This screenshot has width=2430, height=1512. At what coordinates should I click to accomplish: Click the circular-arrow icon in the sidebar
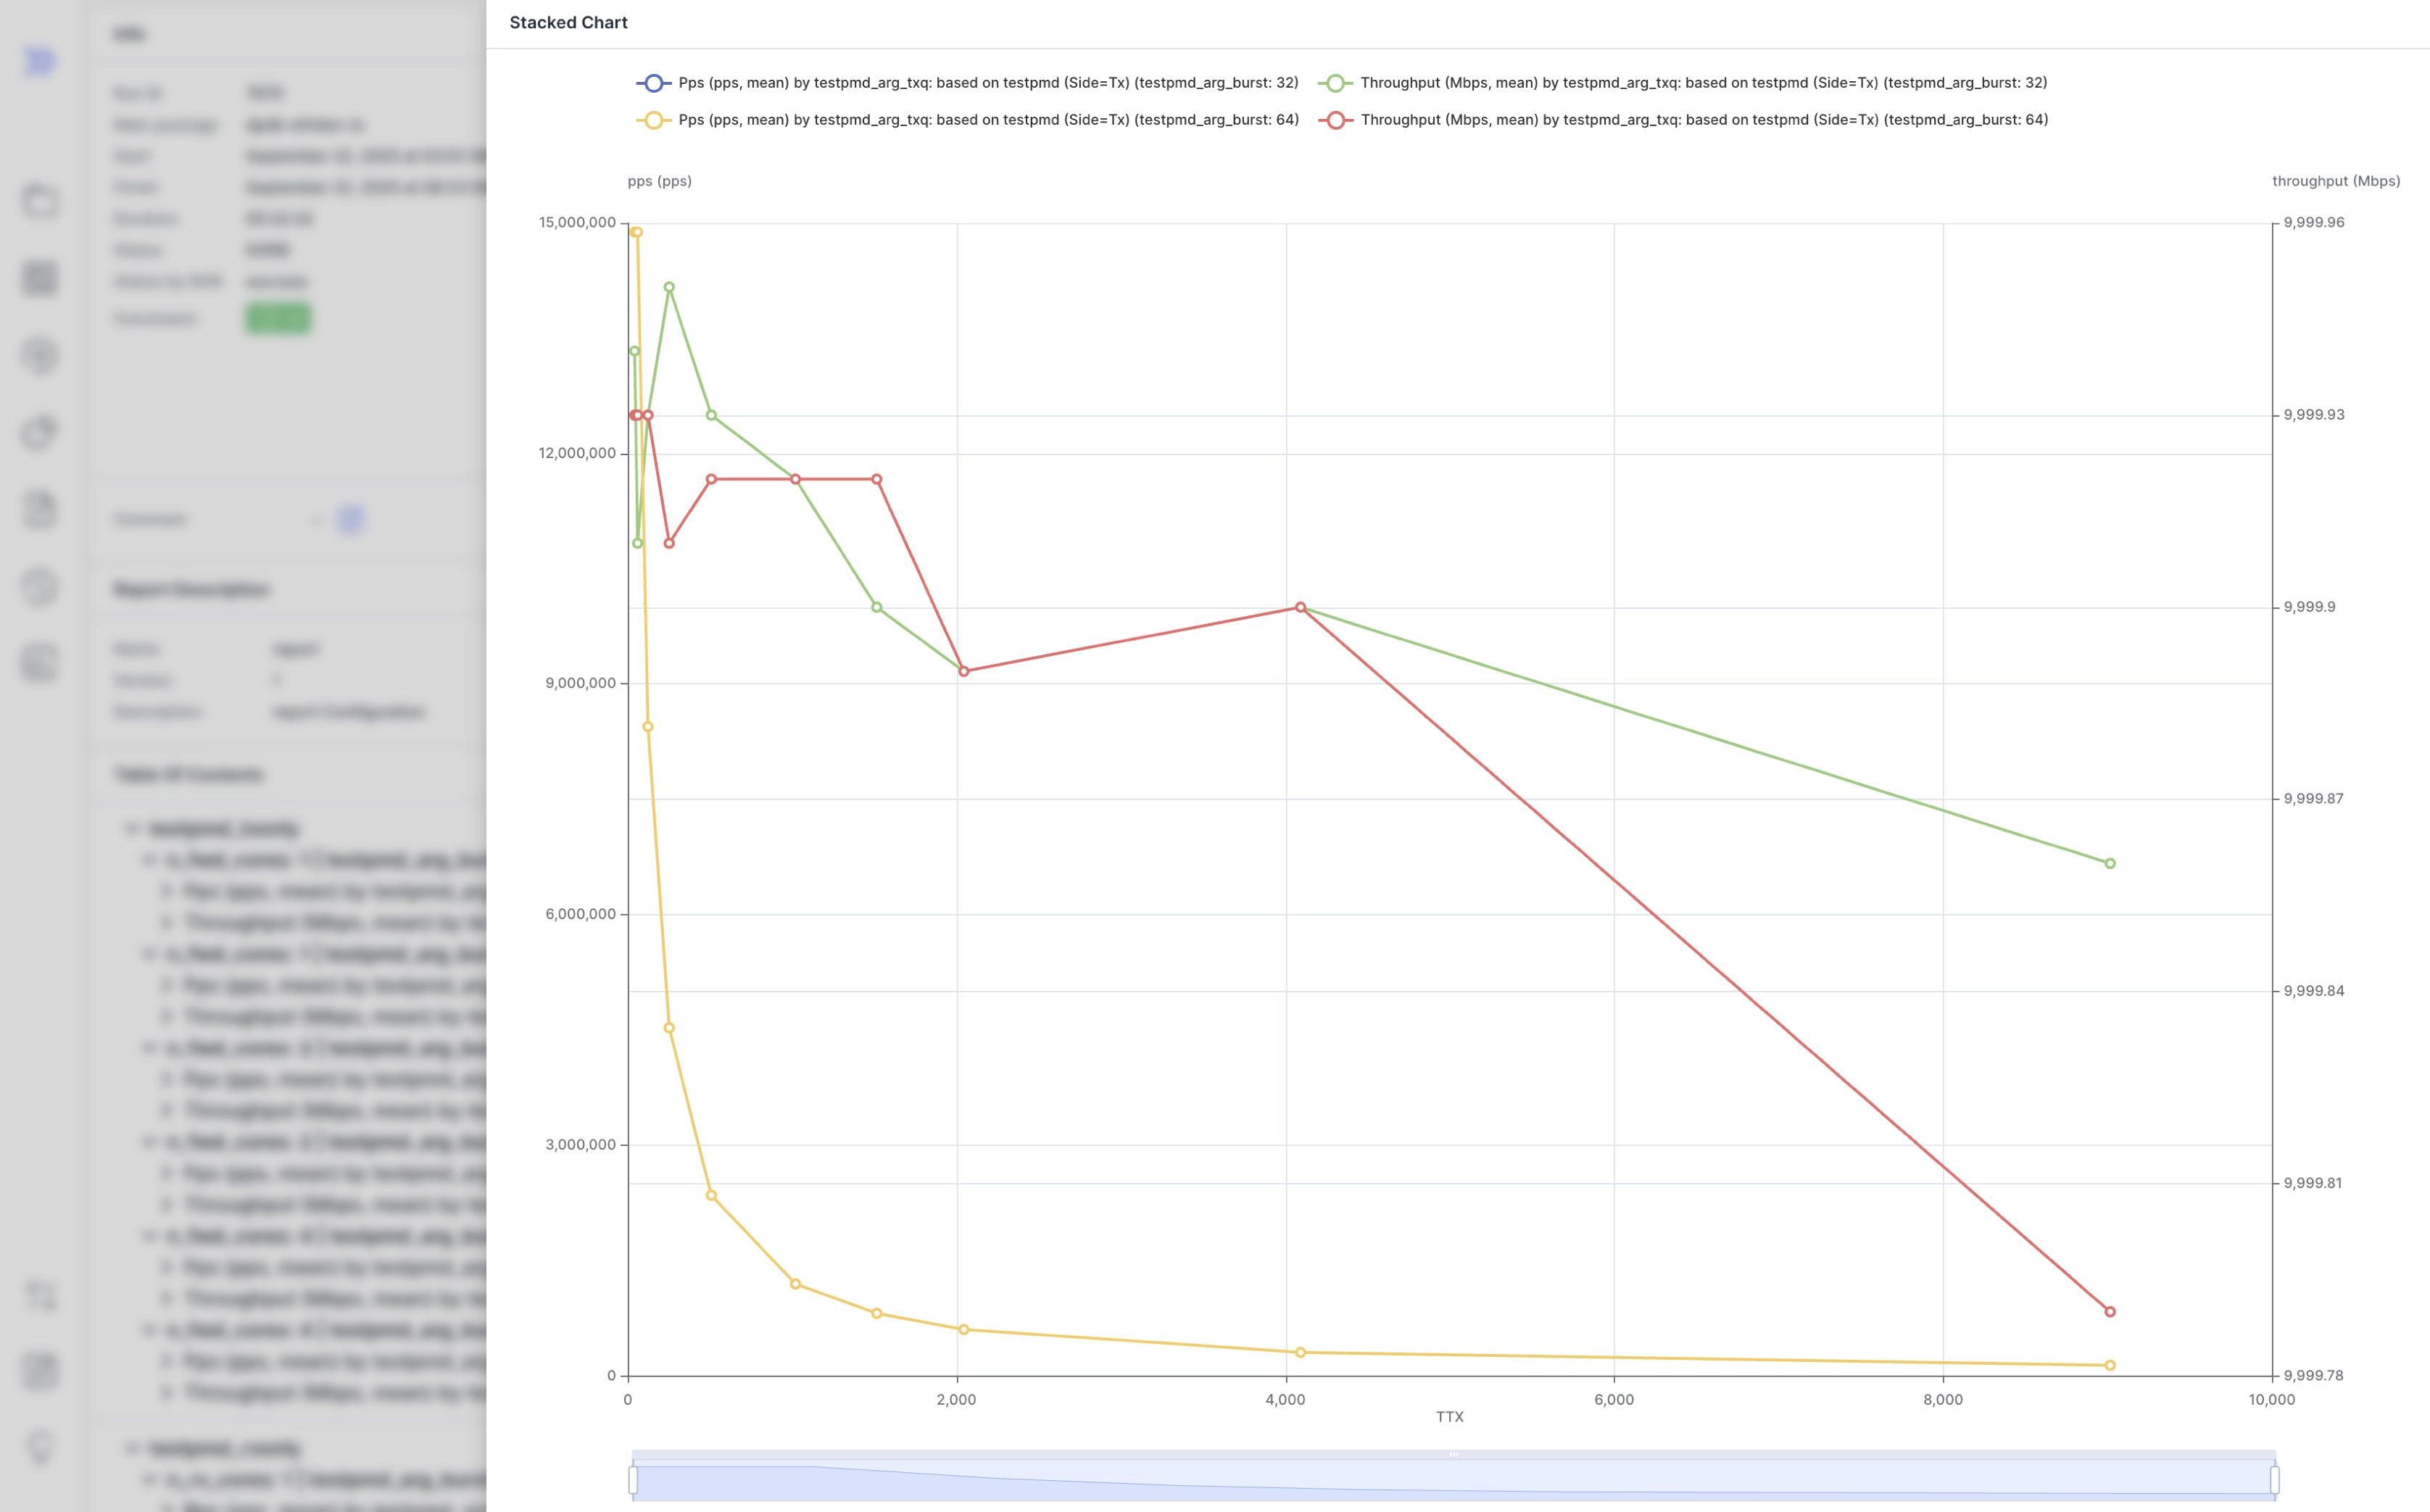(40, 355)
